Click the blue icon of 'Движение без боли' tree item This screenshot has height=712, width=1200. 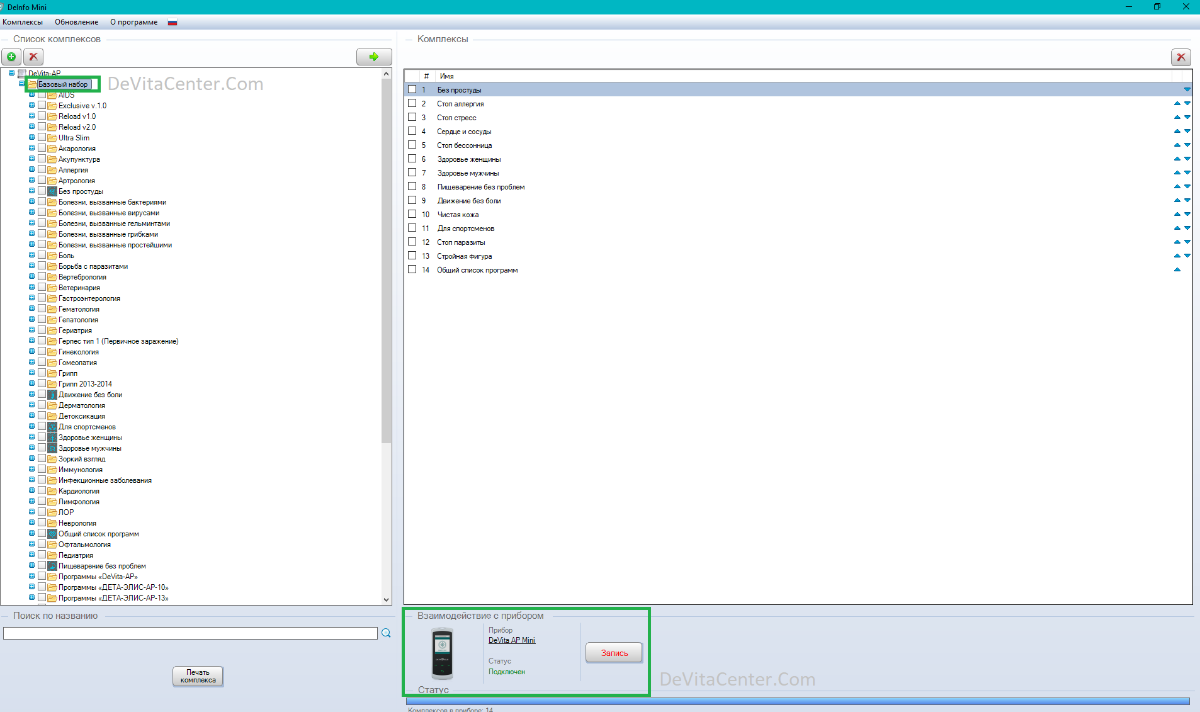[x=52, y=395]
